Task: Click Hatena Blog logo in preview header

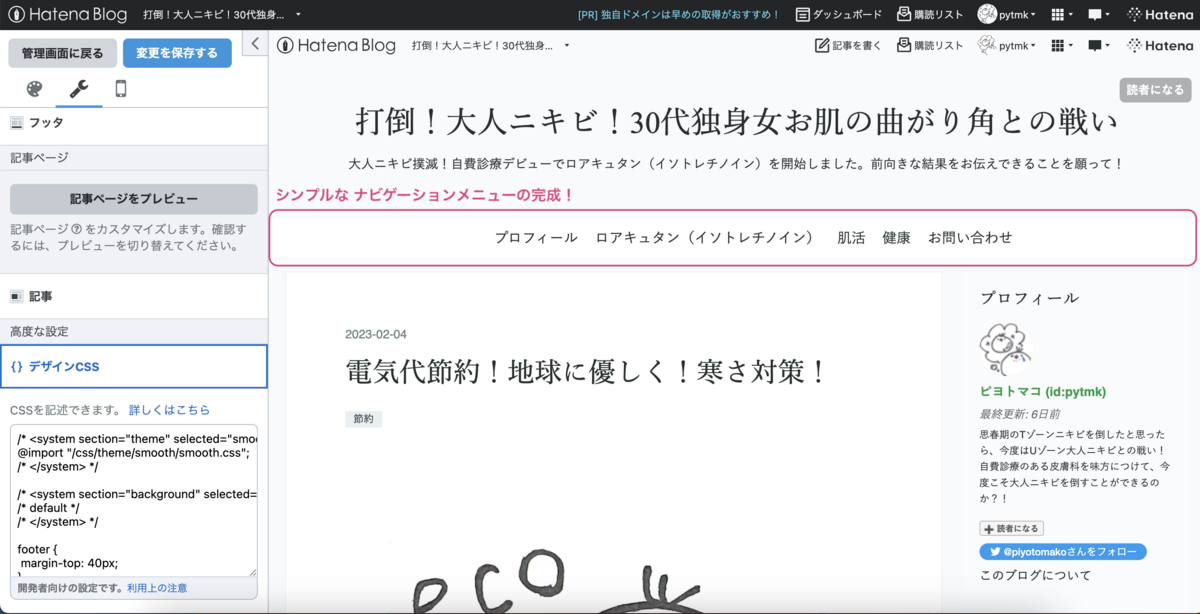Action: click(336, 45)
